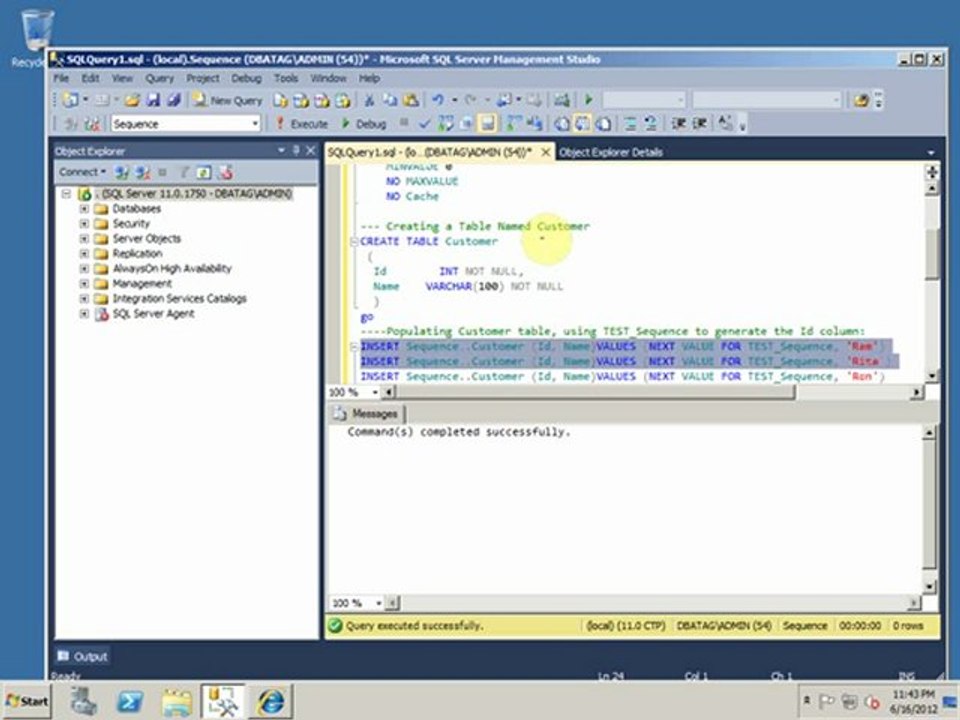The image size is (960, 720).
Task: Expand the Security folder node
Action: pyautogui.click(x=84, y=223)
